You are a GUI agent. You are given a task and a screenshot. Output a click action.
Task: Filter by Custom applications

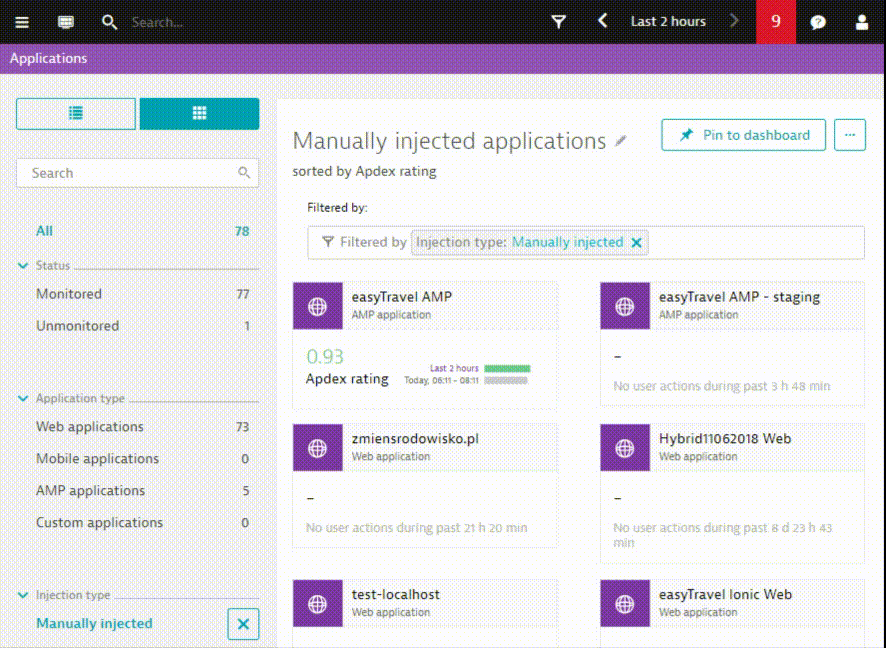[99, 523]
